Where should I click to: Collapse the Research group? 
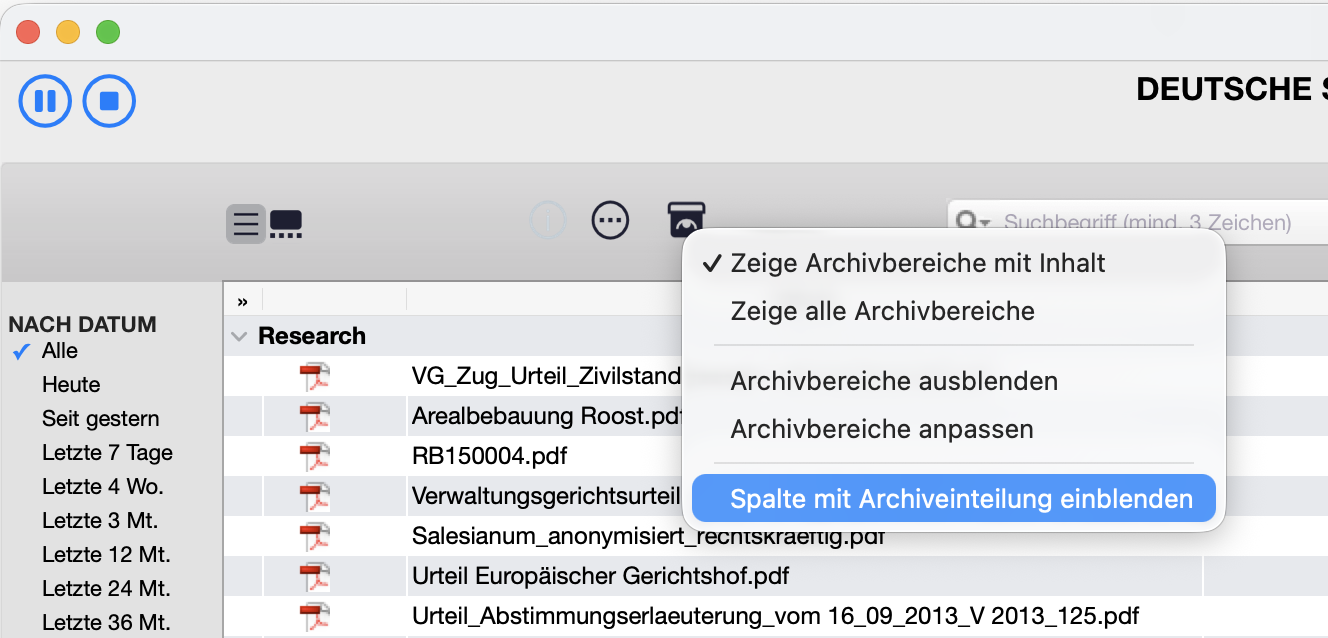pyautogui.click(x=239, y=337)
